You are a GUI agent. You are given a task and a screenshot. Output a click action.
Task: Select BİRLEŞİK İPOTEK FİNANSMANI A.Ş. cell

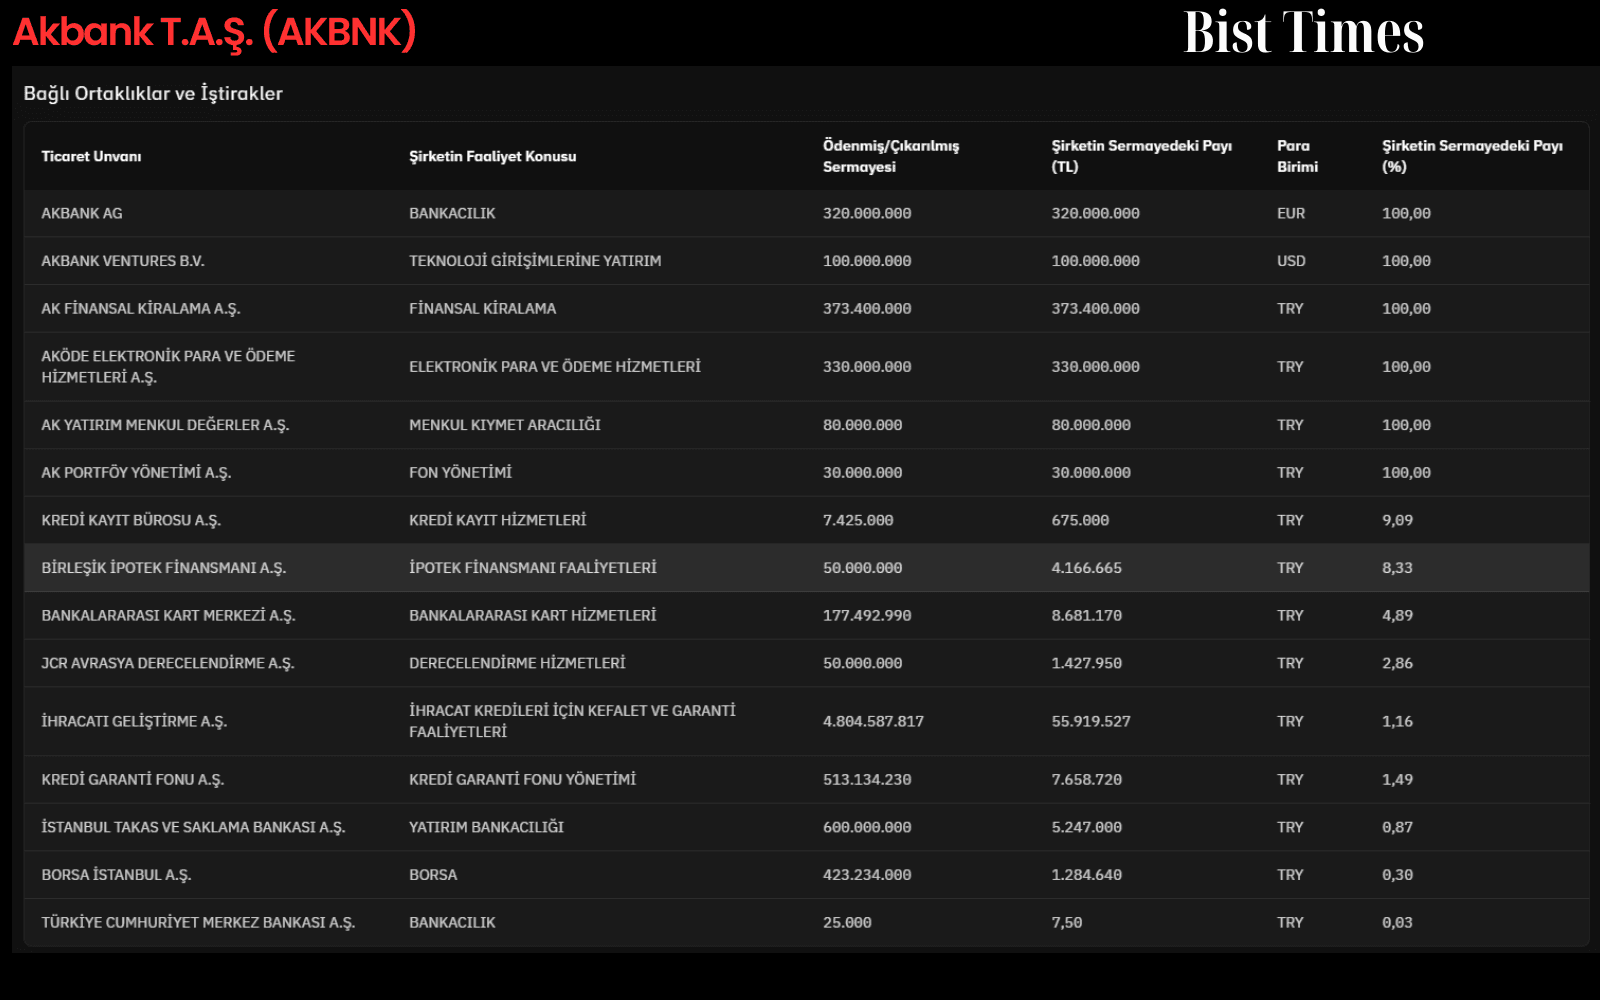[x=164, y=568]
